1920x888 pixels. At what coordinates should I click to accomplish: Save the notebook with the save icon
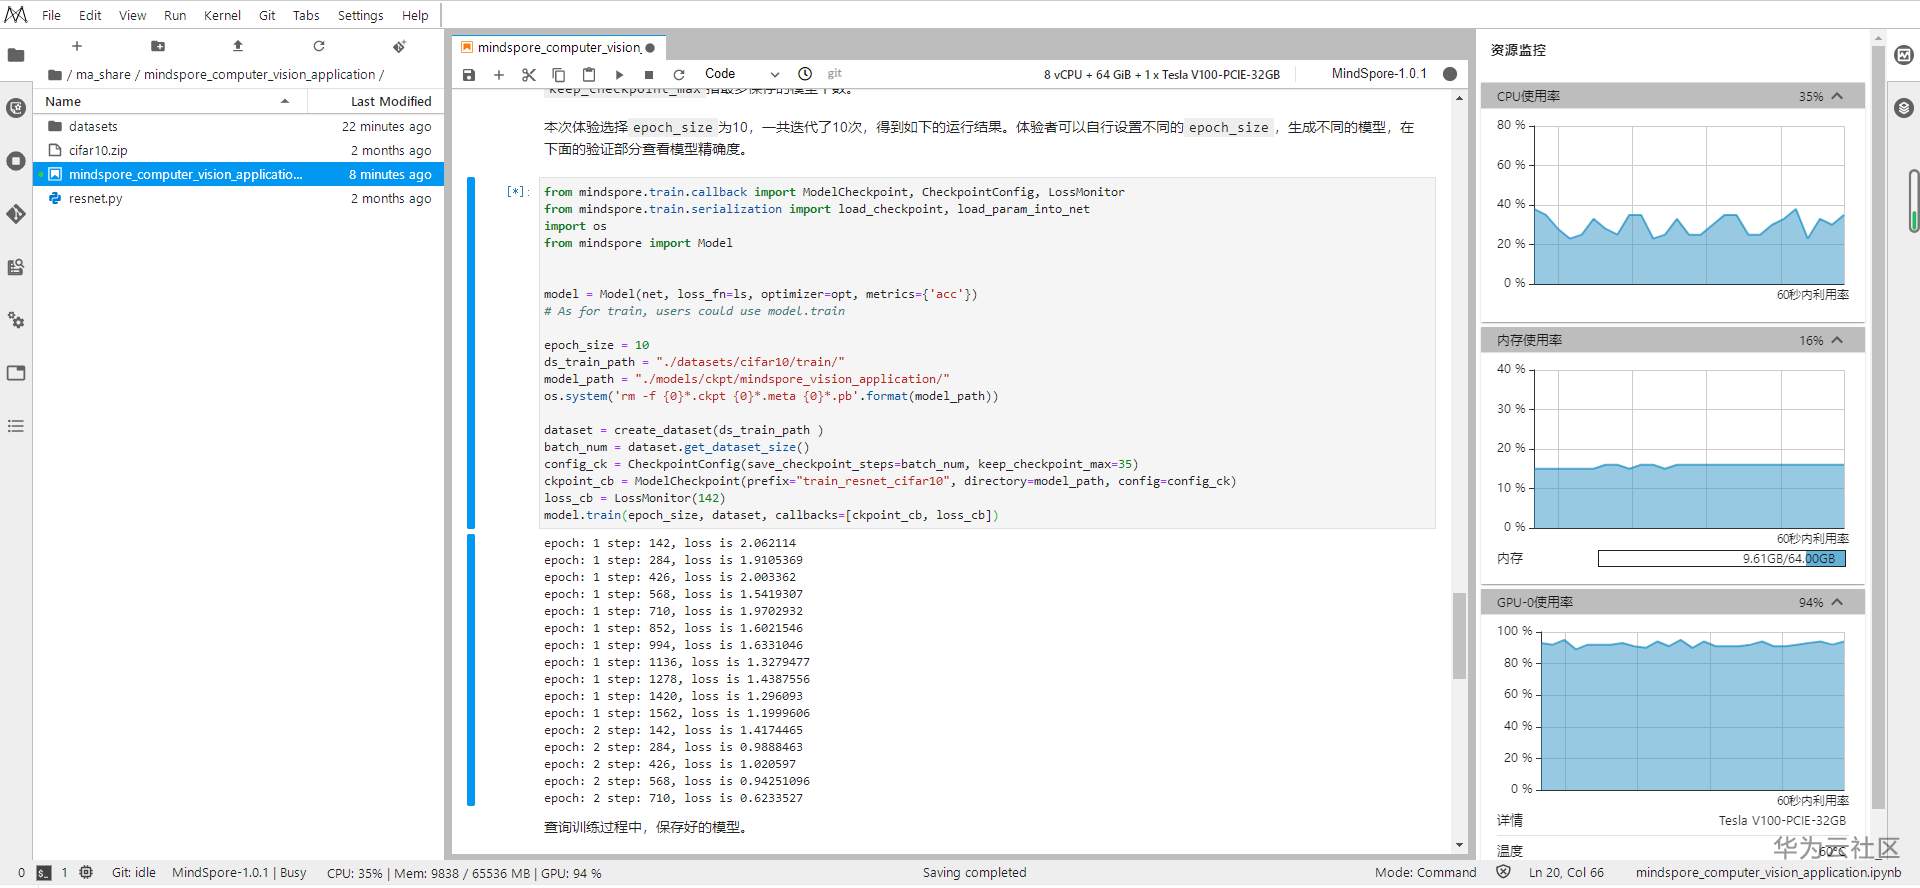coord(468,75)
